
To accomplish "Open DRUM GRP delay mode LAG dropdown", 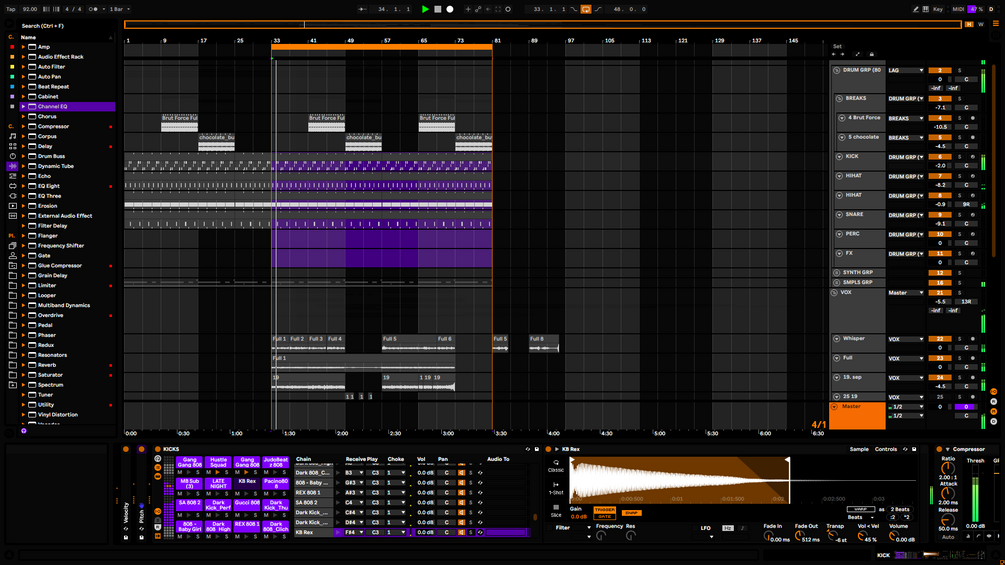I will 905,70.
